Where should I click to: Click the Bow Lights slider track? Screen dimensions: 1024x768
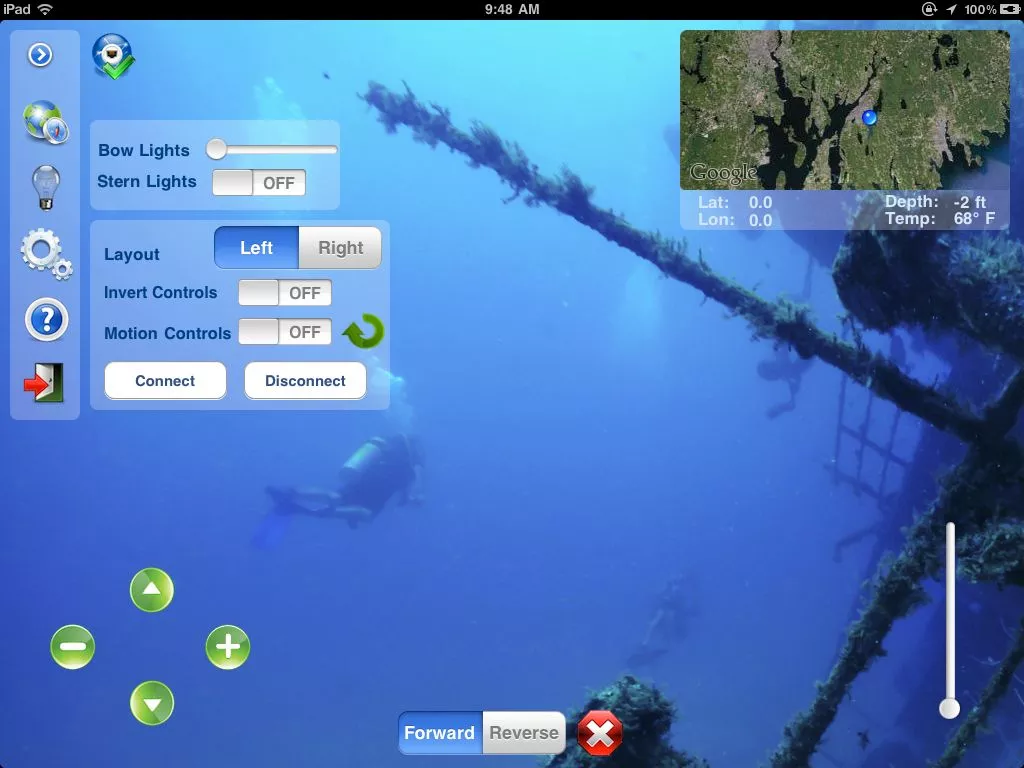pos(277,150)
